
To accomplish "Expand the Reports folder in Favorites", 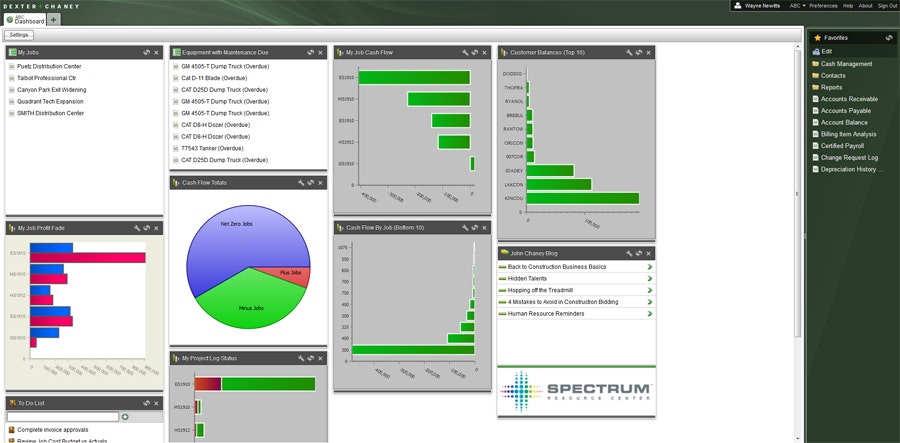I will click(831, 87).
